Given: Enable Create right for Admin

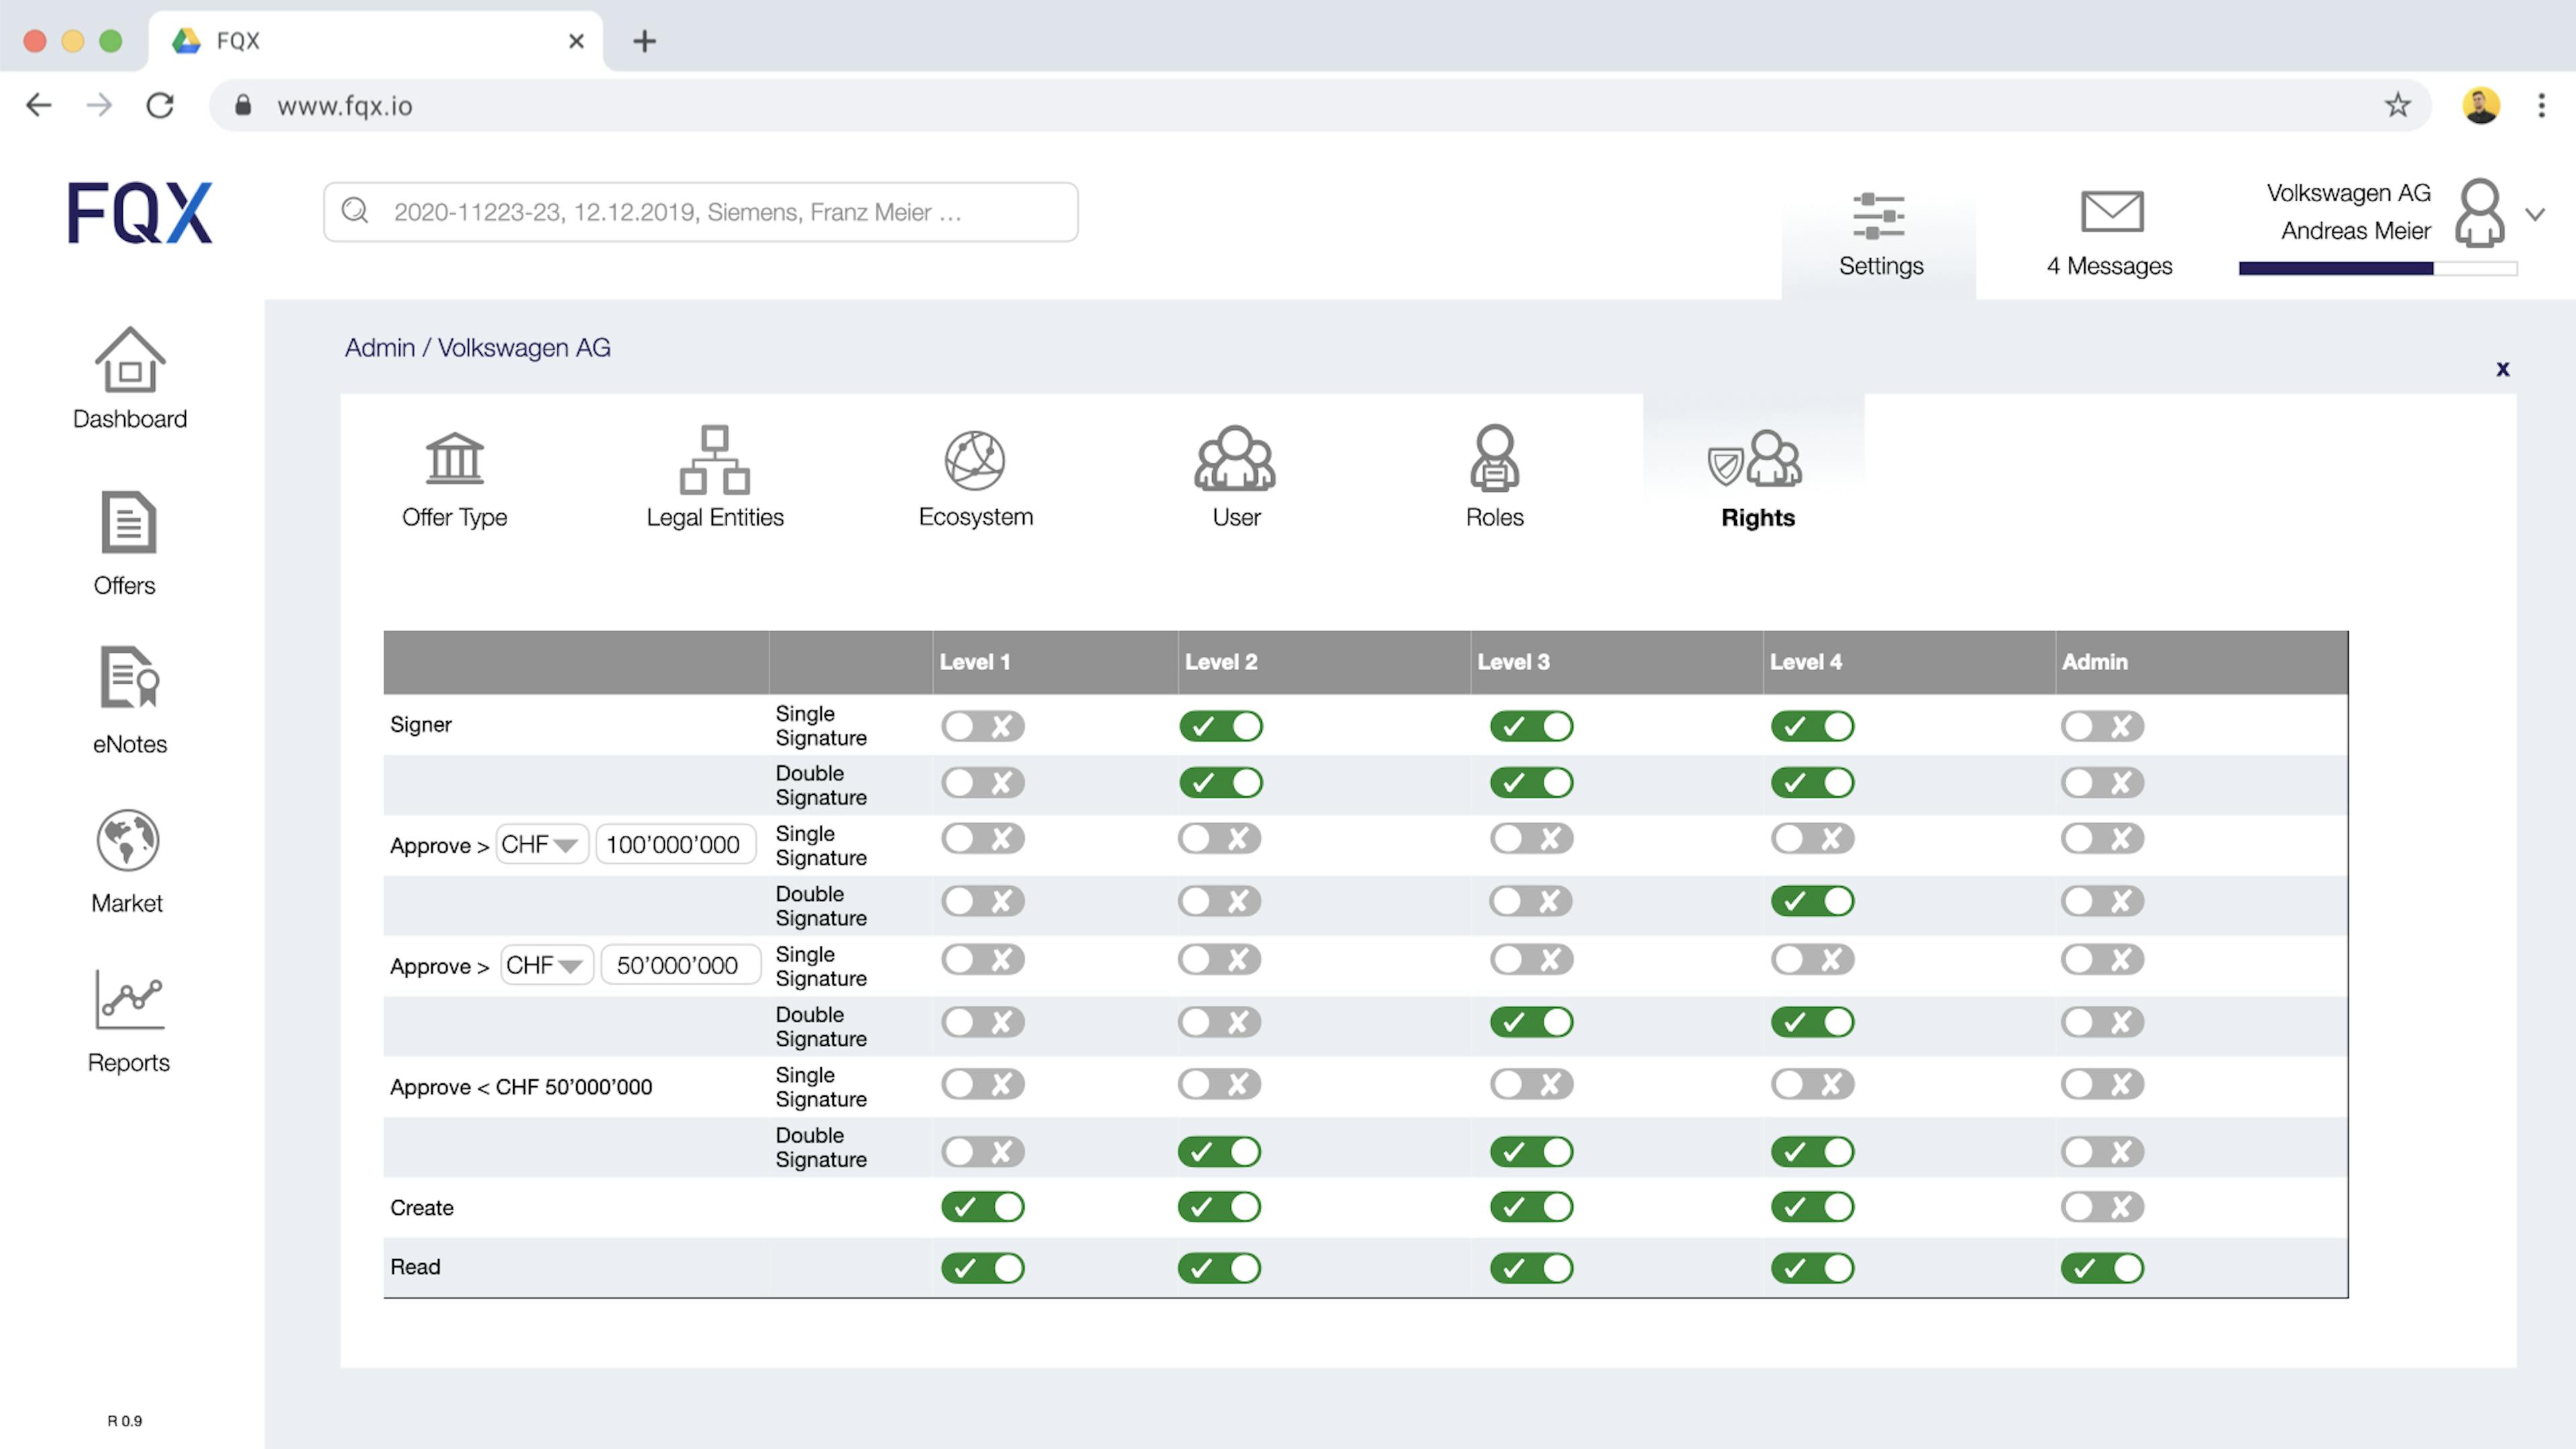Looking at the screenshot, I should click(x=2102, y=1207).
